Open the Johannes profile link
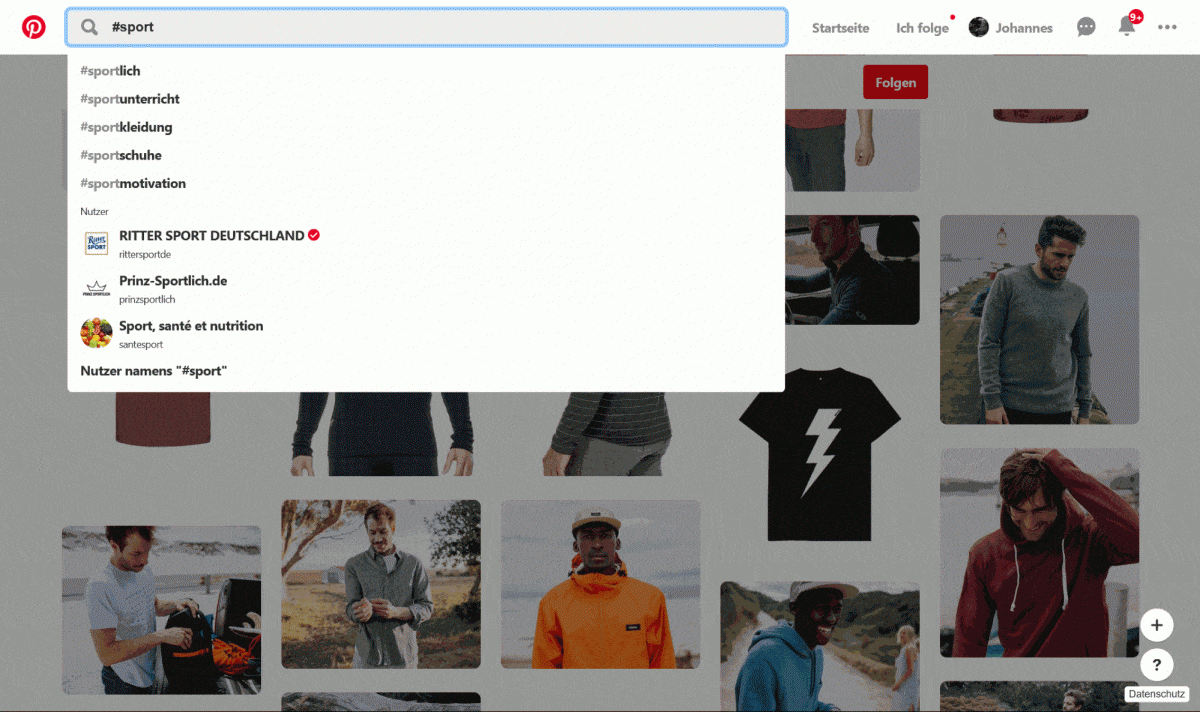 coord(1012,28)
